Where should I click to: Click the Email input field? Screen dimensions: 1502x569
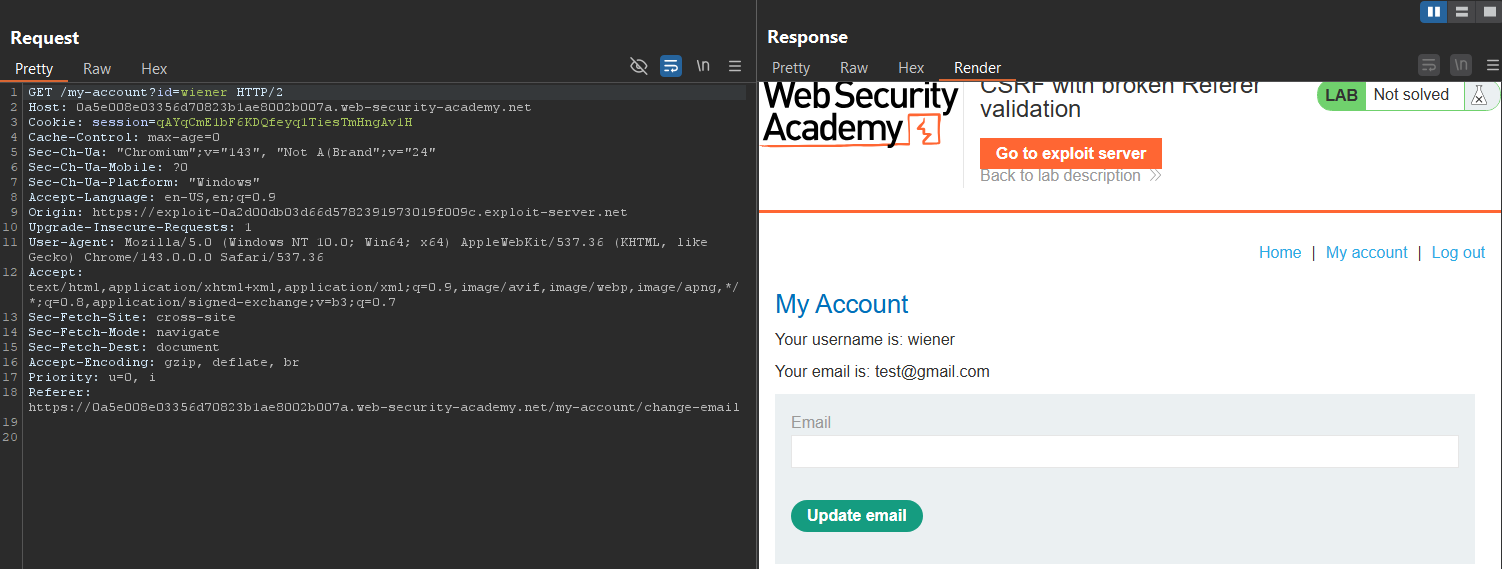[x=1125, y=451]
